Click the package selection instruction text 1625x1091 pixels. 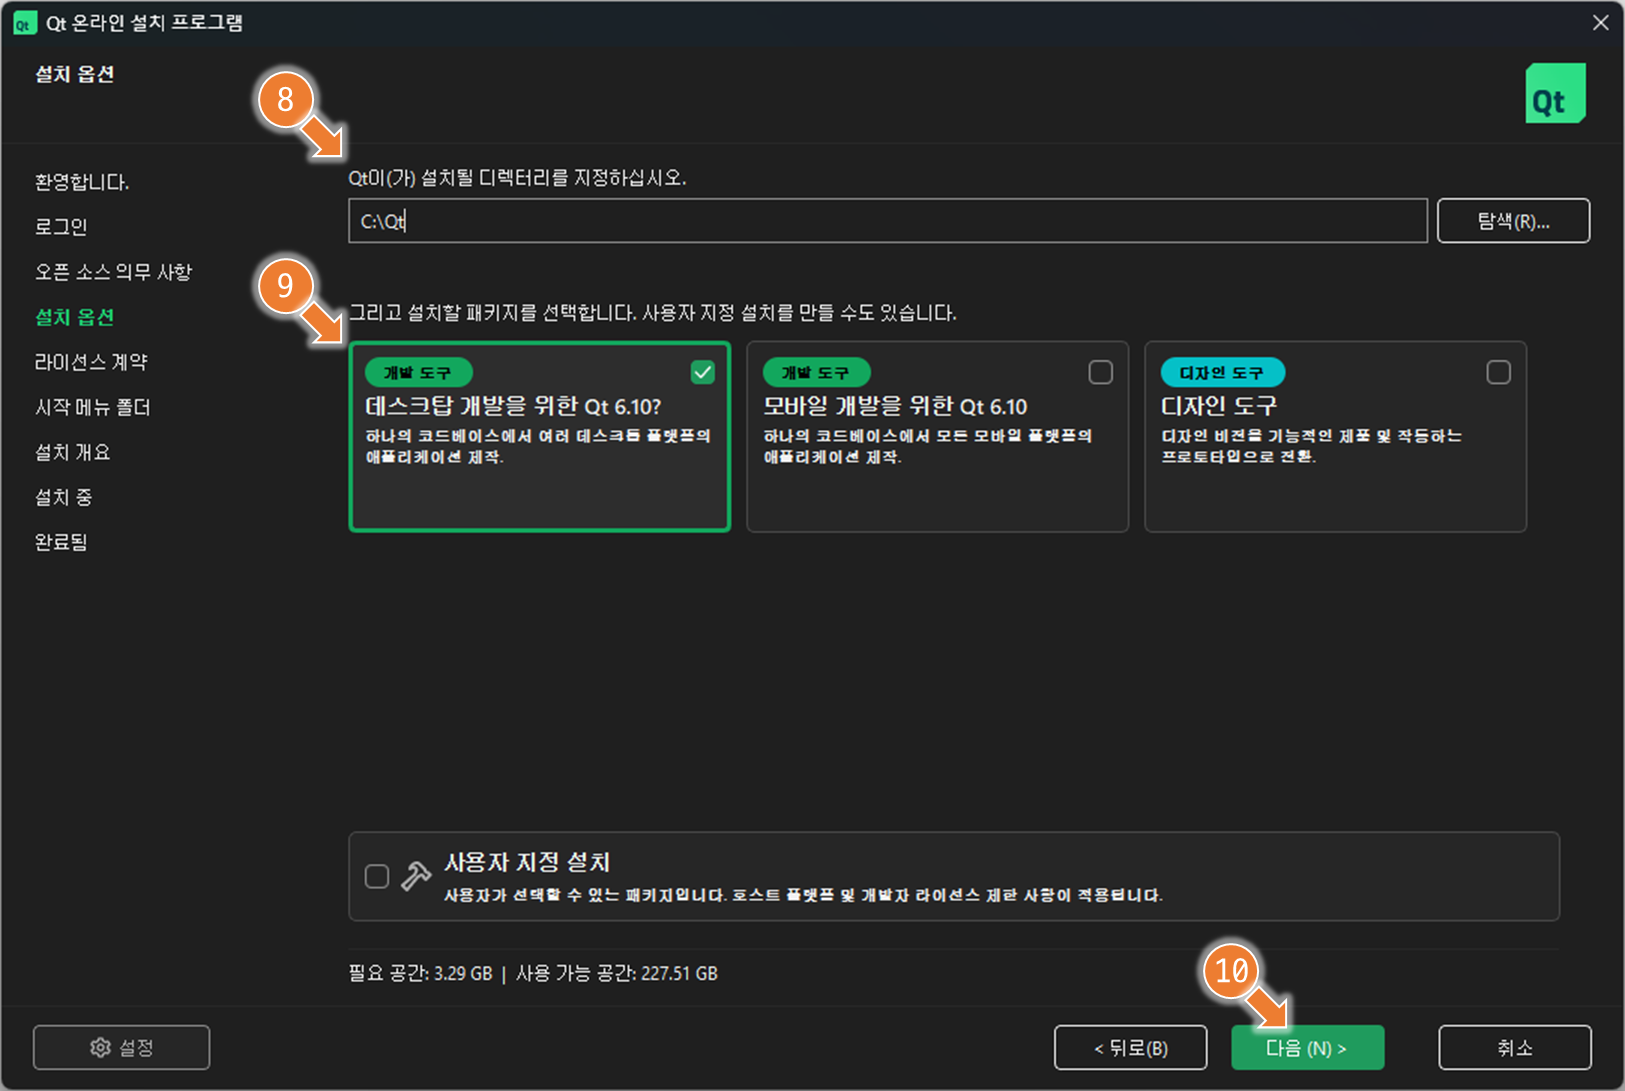pyautogui.click(x=652, y=313)
